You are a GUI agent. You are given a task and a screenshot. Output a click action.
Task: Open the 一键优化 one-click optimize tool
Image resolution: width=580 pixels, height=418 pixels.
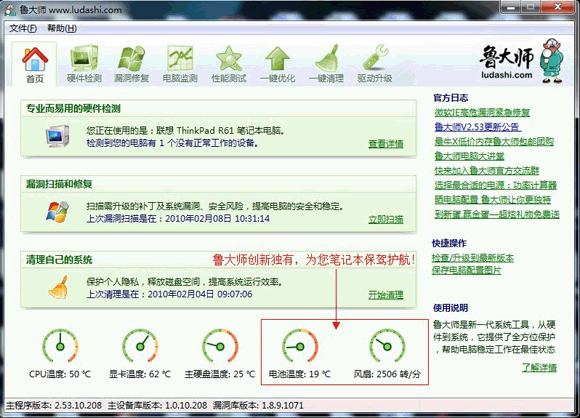coord(277,64)
